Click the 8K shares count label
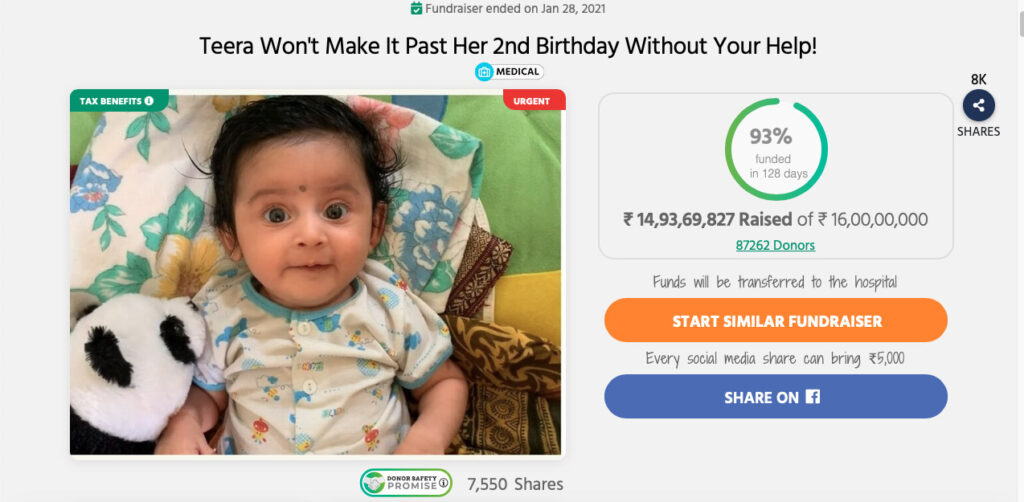The height and width of the screenshot is (502, 1024). click(x=978, y=80)
